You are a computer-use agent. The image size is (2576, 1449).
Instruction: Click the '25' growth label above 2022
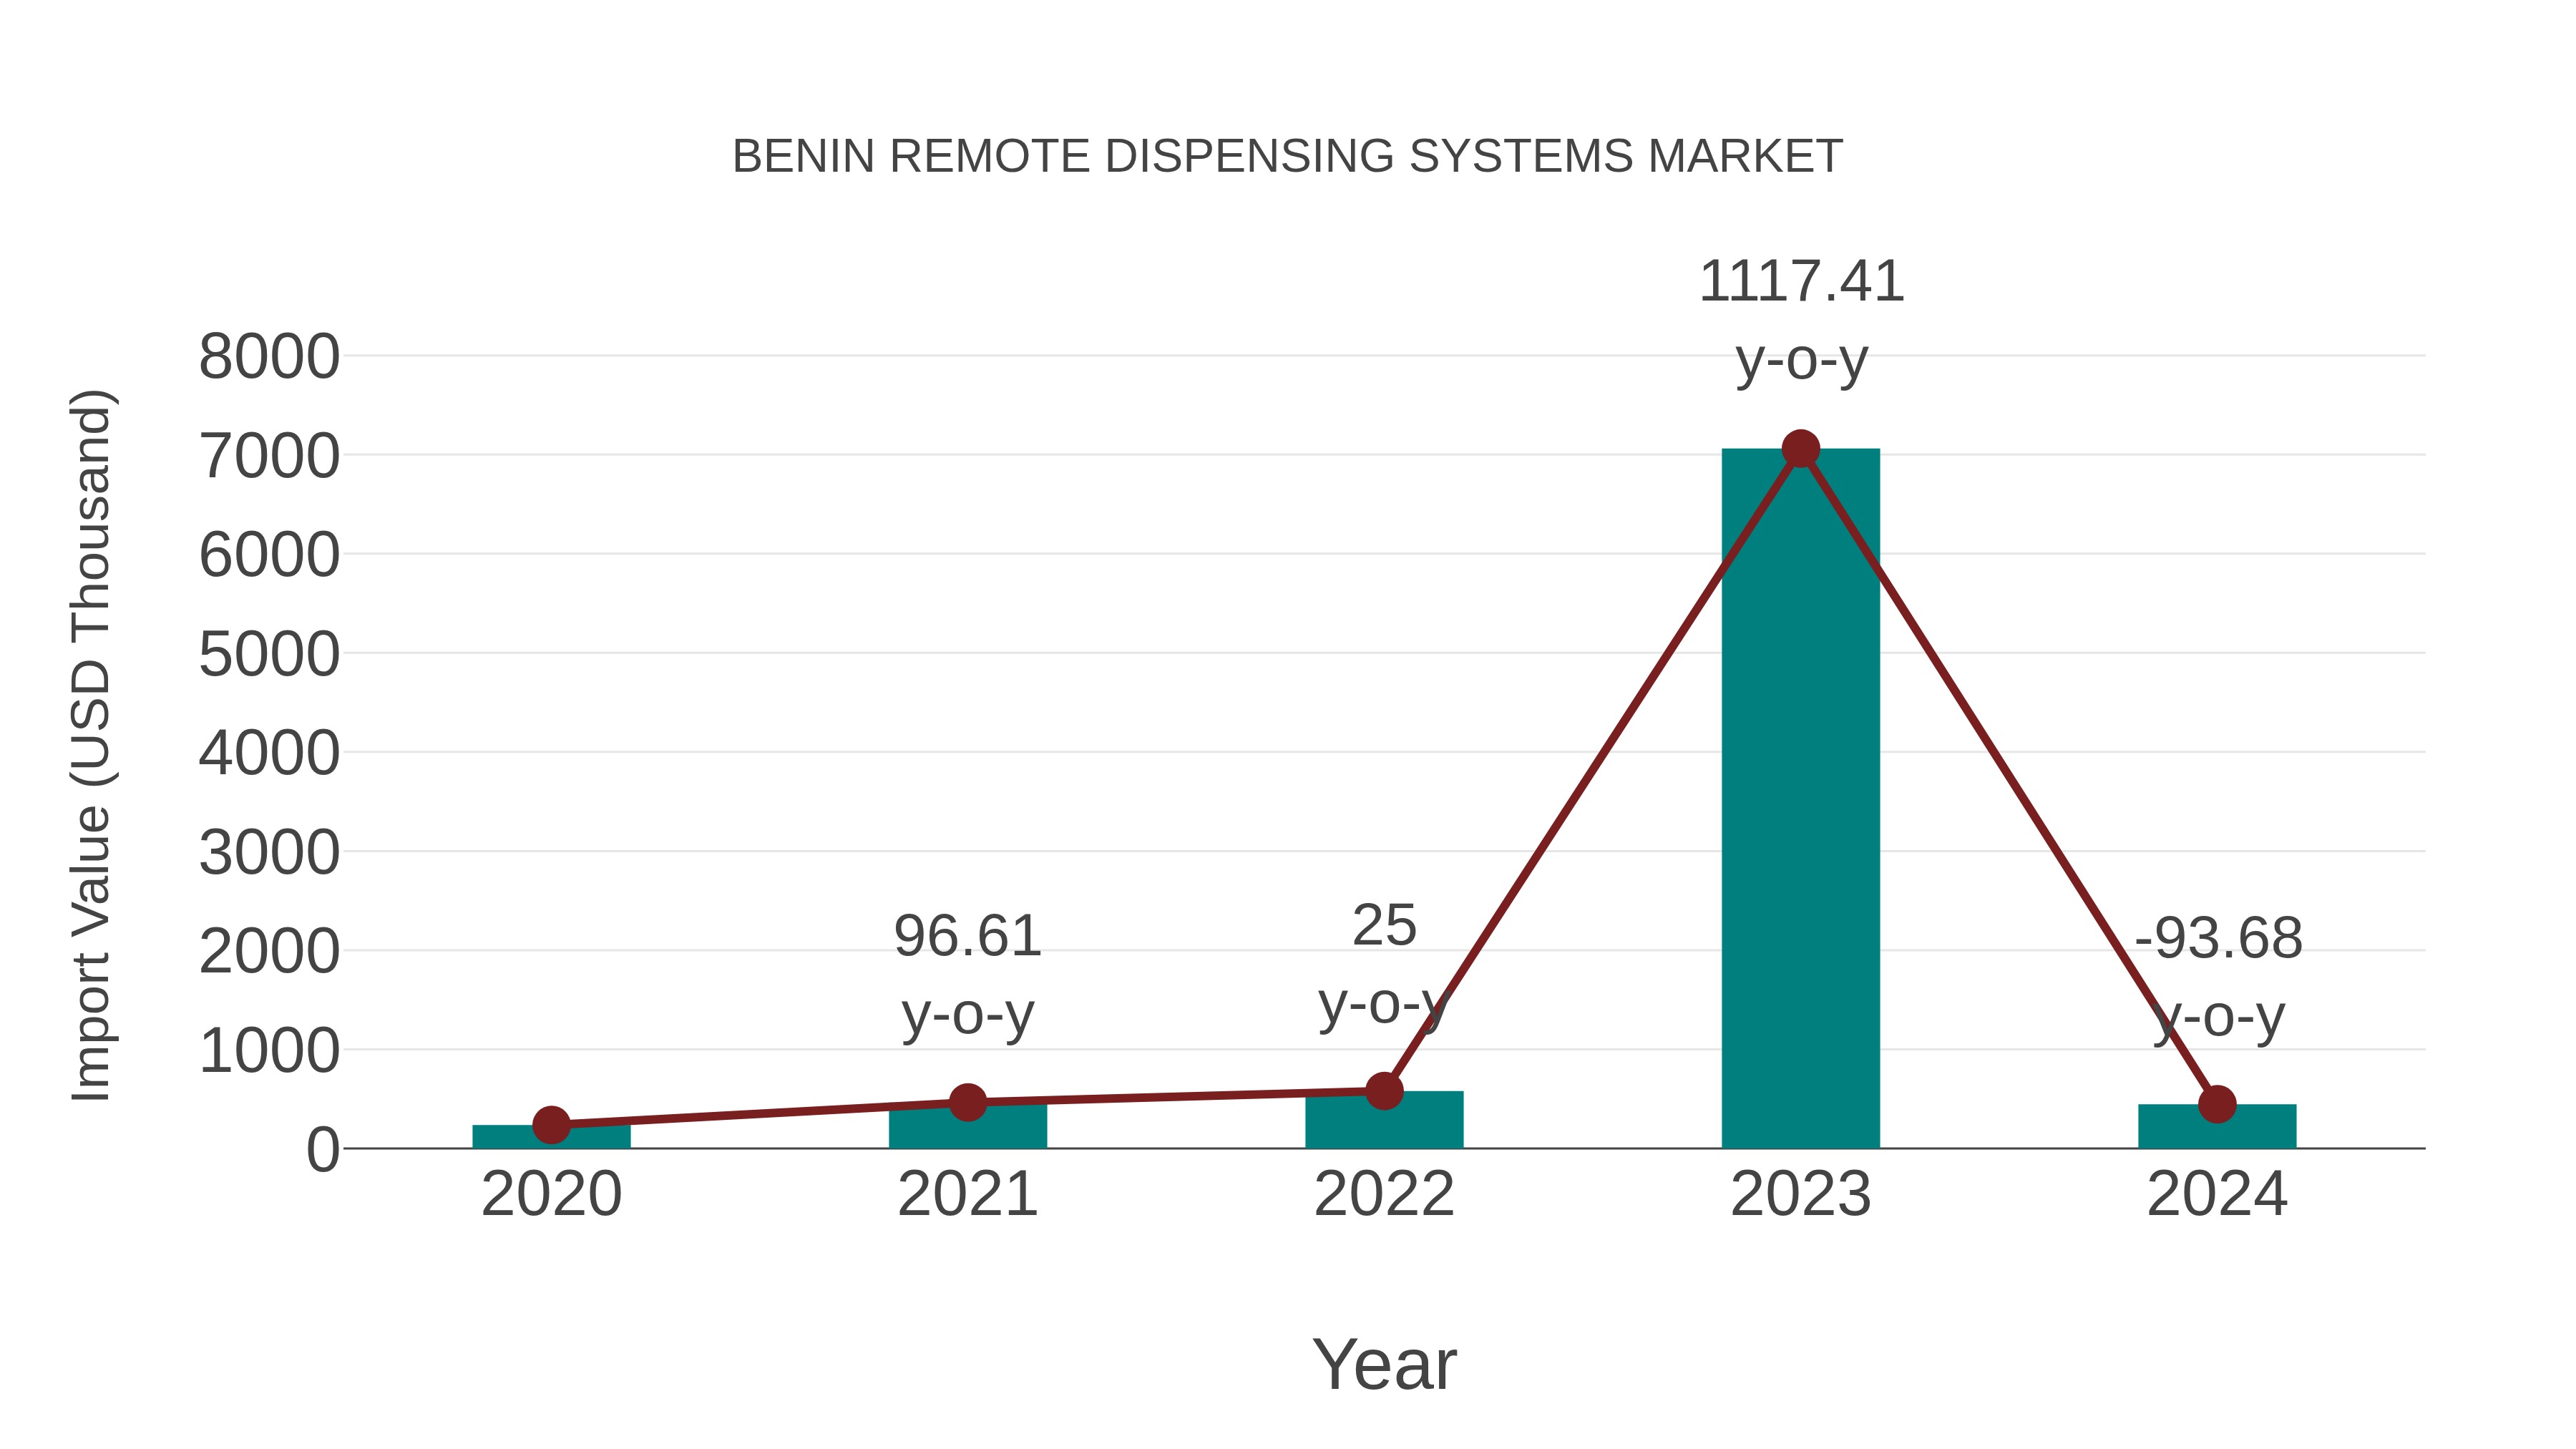pos(1384,925)
